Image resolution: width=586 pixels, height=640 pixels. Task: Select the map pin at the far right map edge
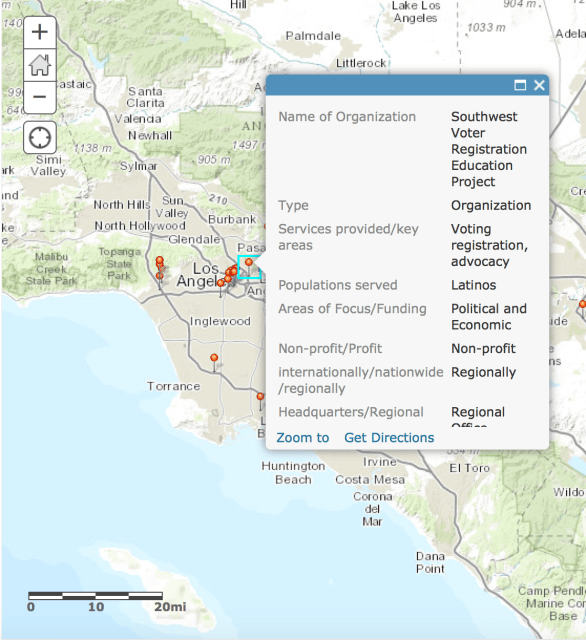click(582, 306)
